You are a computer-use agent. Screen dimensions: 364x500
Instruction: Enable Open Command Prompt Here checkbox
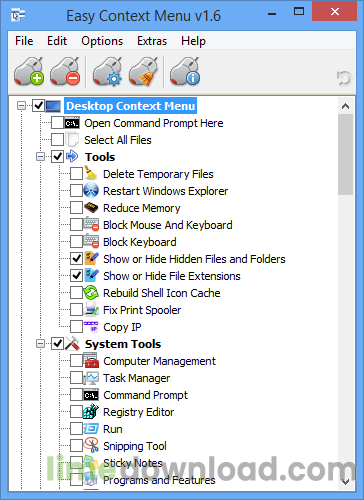tap(57, 123)
